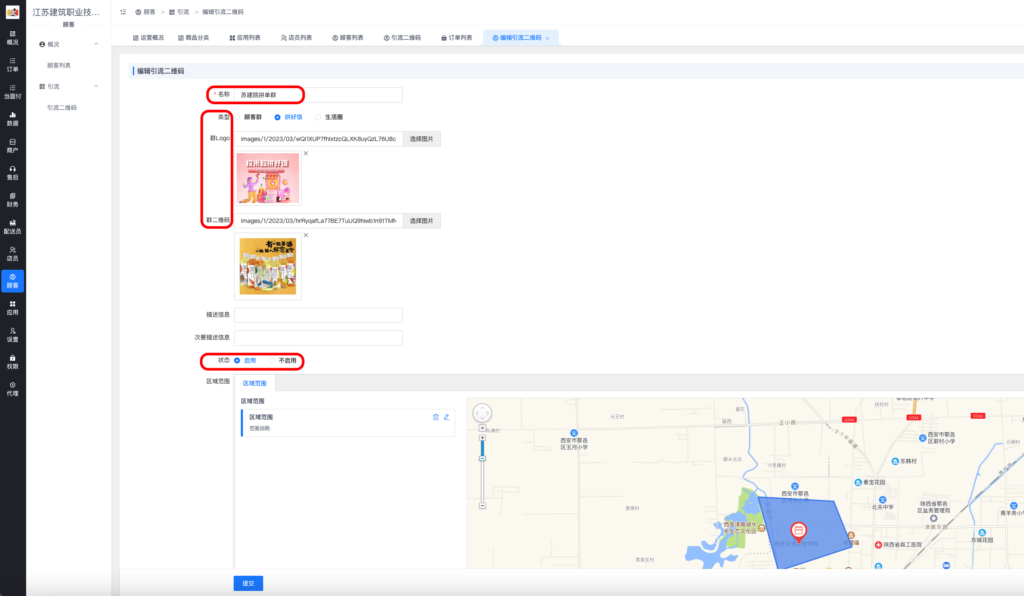Image resolution: width=1024 pixels, height=596 pixels.
Task: Open 配送员 (Couriers) in the sidebar
Action: (12, 227)
